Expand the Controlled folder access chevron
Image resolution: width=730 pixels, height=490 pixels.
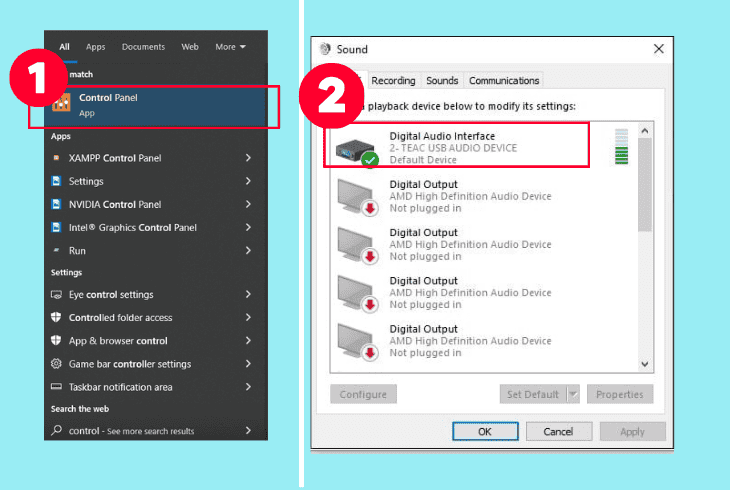pyautogui.click(x=248, y=317)
